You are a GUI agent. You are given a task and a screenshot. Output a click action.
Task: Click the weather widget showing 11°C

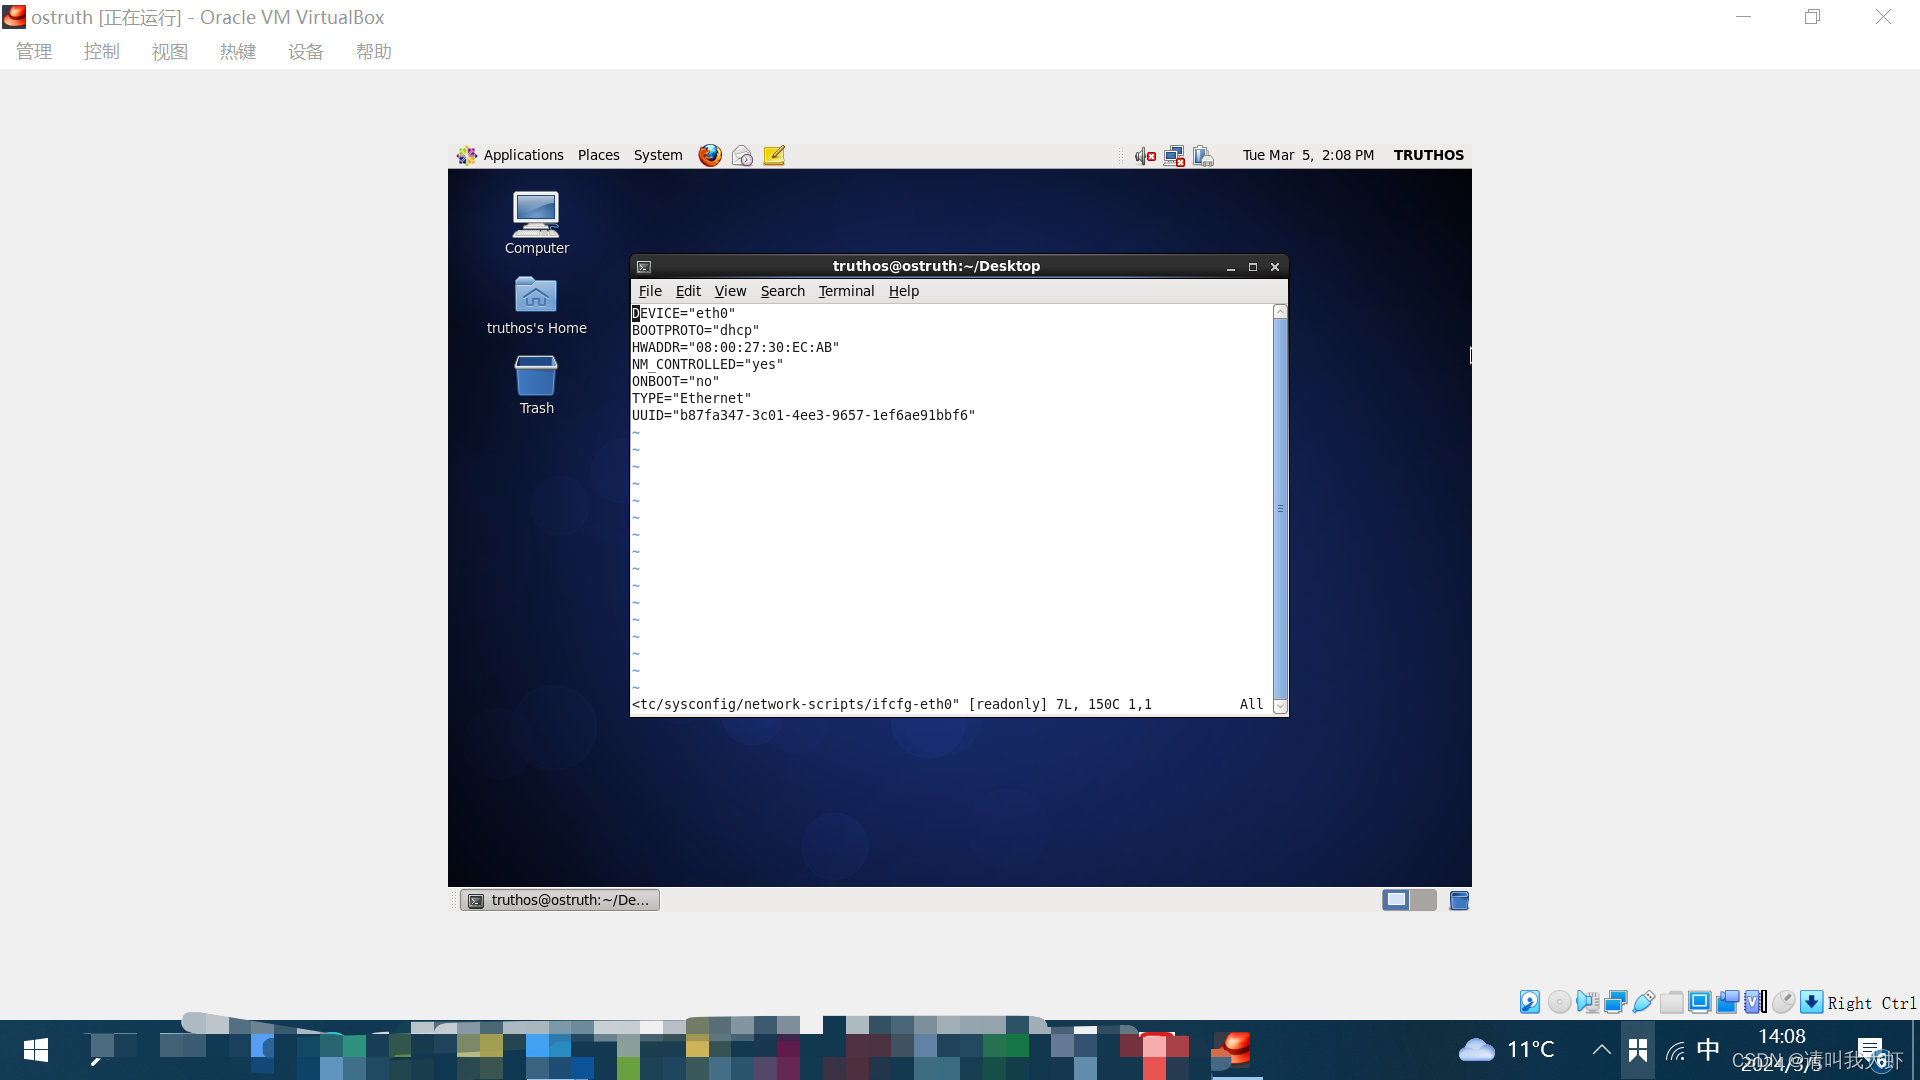(1507, 1049)
